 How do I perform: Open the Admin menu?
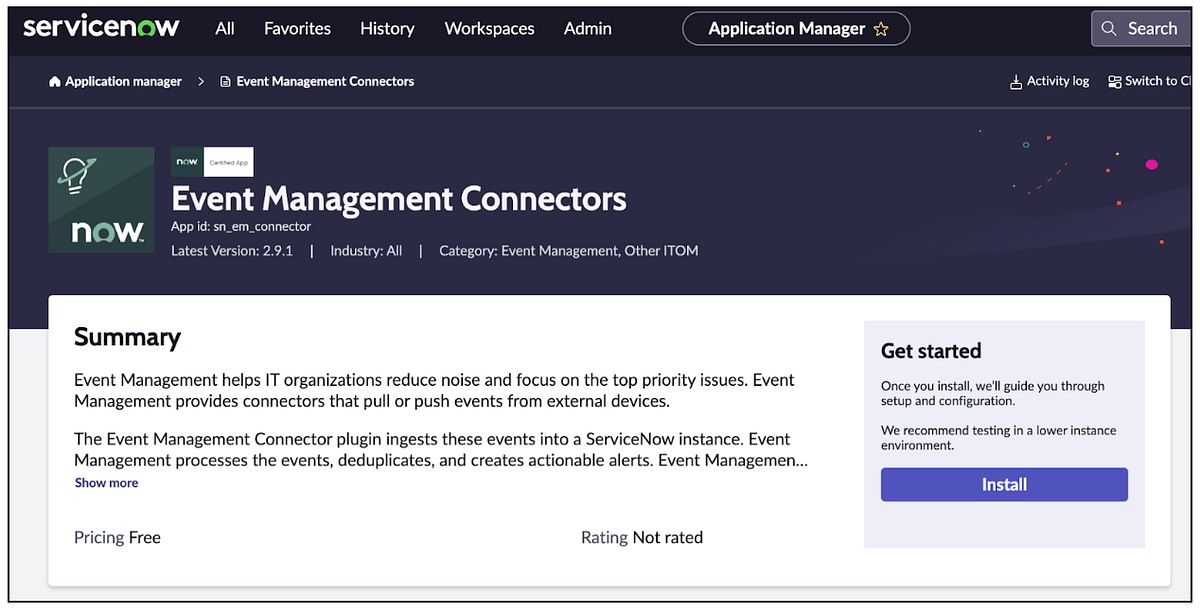tap(587, 28)
